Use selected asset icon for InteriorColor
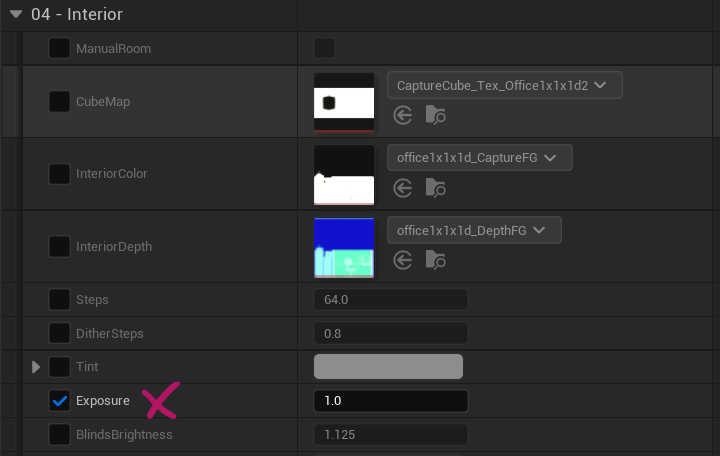 [x=403, y=187]
